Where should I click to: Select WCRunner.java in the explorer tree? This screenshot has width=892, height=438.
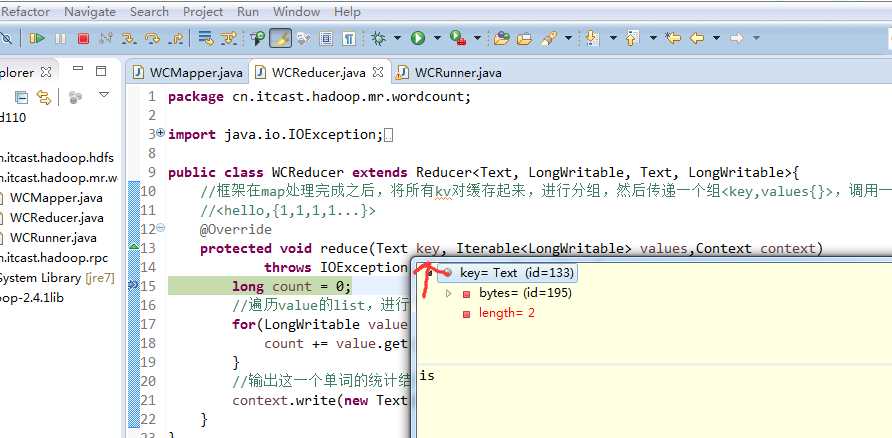click(53, 238)
